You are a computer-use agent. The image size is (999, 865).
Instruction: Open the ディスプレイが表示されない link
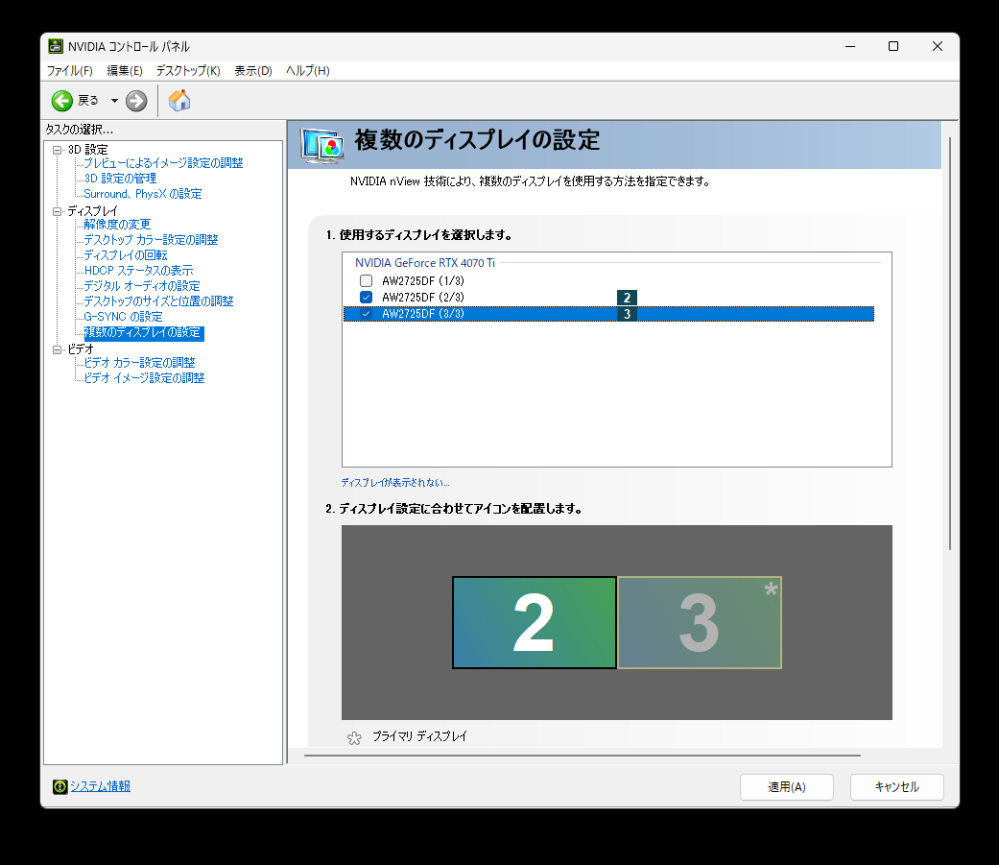[395, 483]
